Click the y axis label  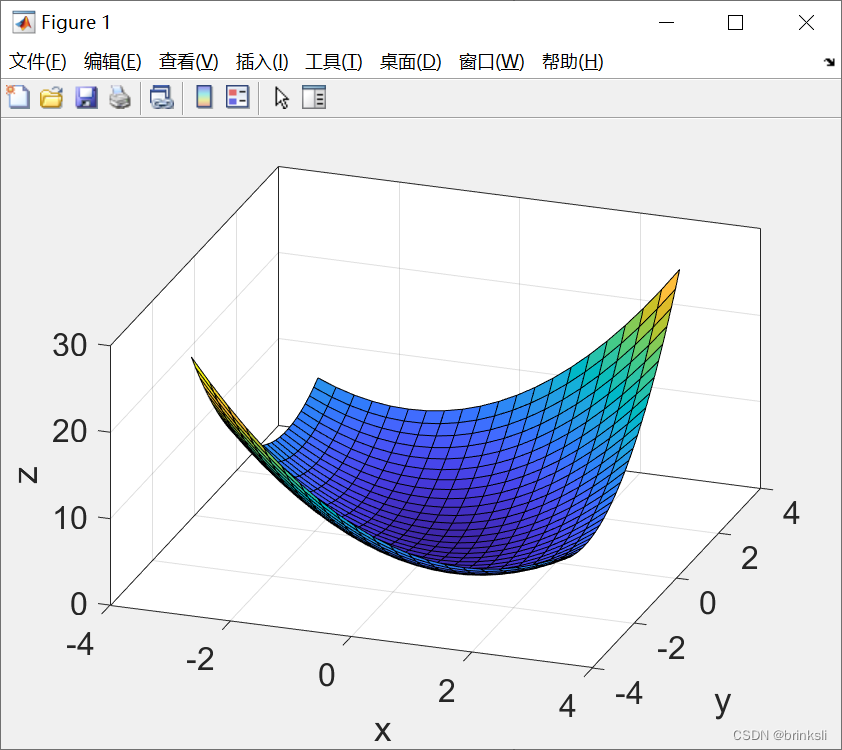click(723, 702)
